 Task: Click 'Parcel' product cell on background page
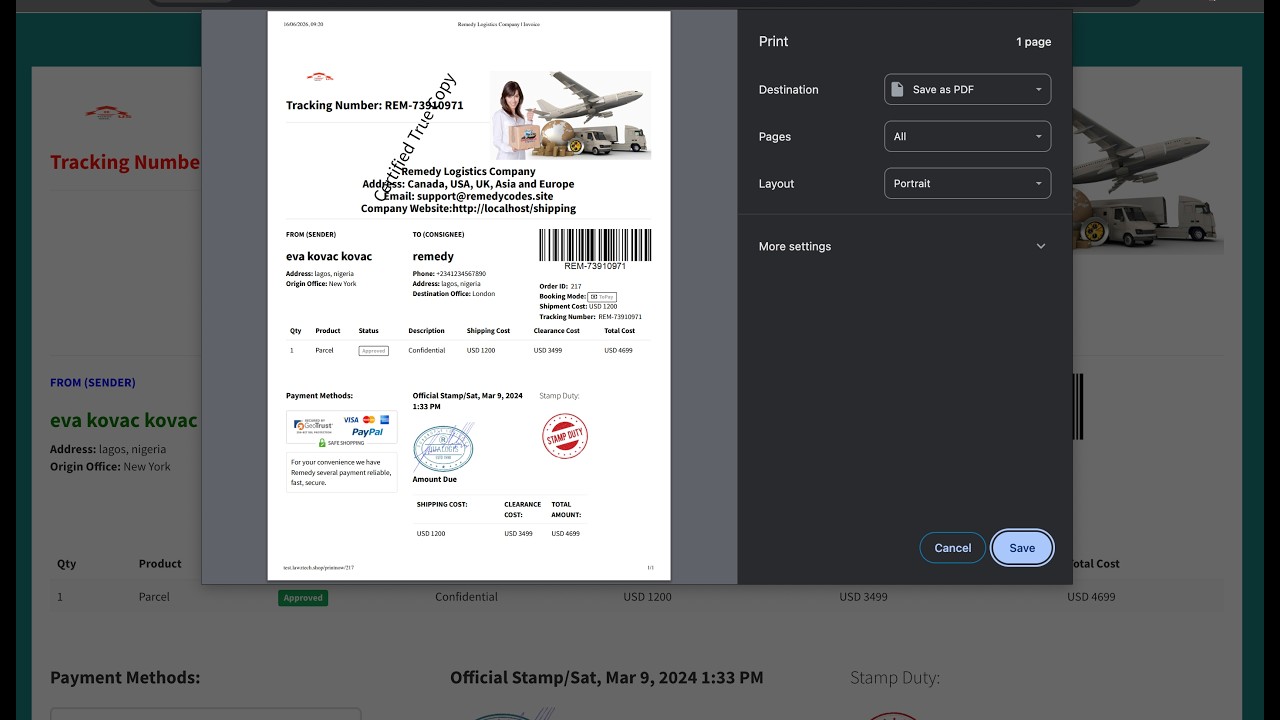click(x=154, y=597)
